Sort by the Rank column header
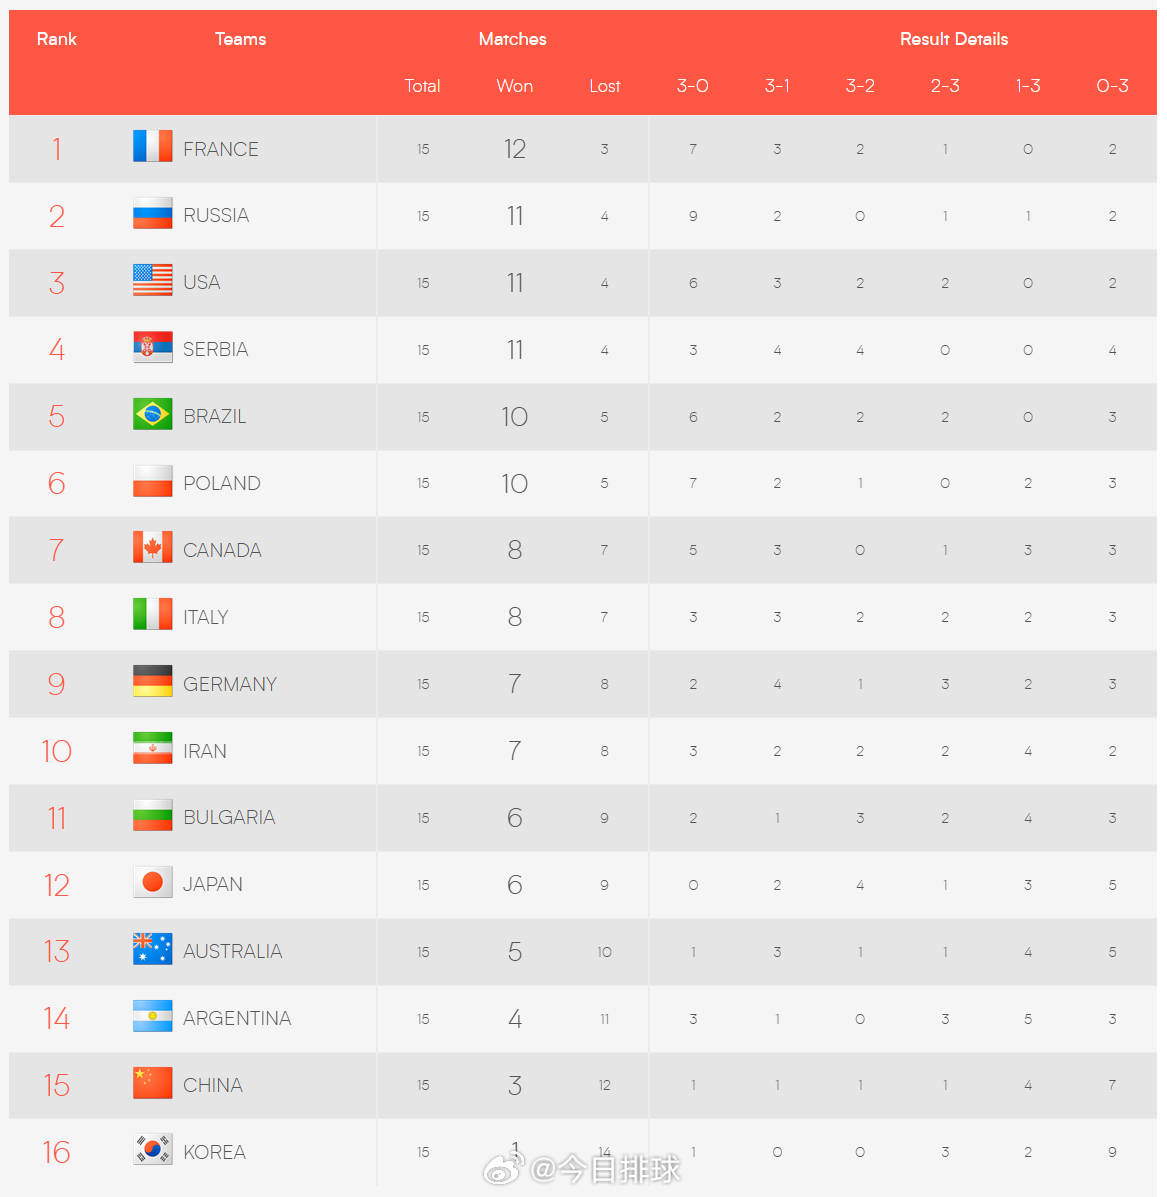This screenshot has width=1167, height=1197. [x=56, y=39]
